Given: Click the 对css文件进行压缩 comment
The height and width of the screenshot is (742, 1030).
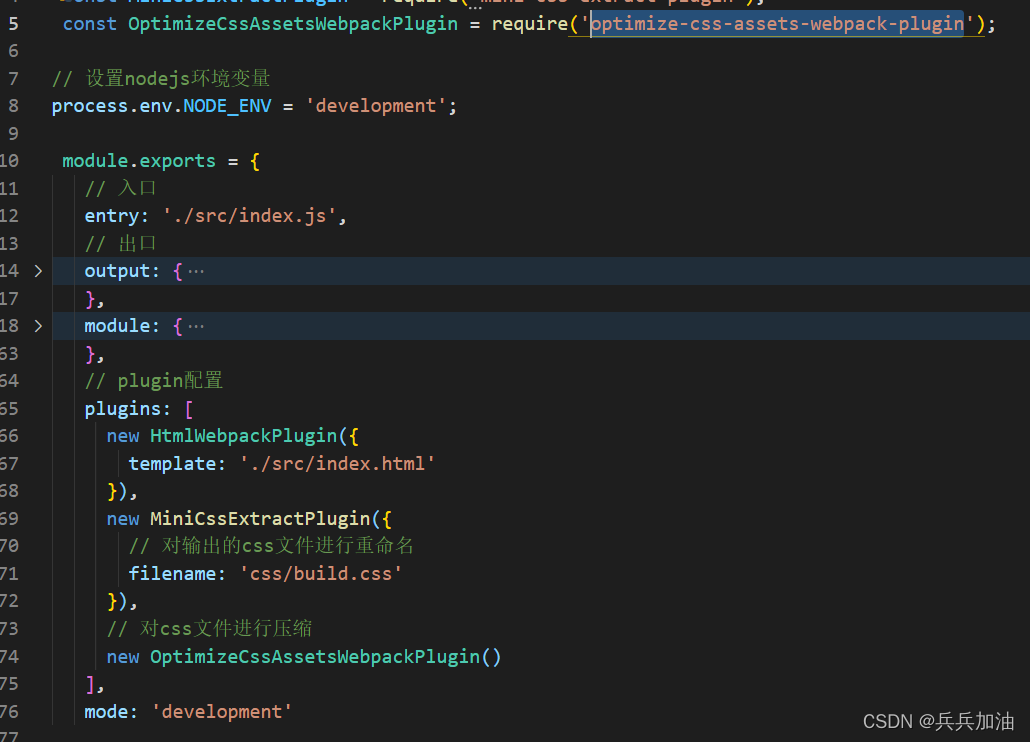Looking at the screenshot, I should [210, 628].
